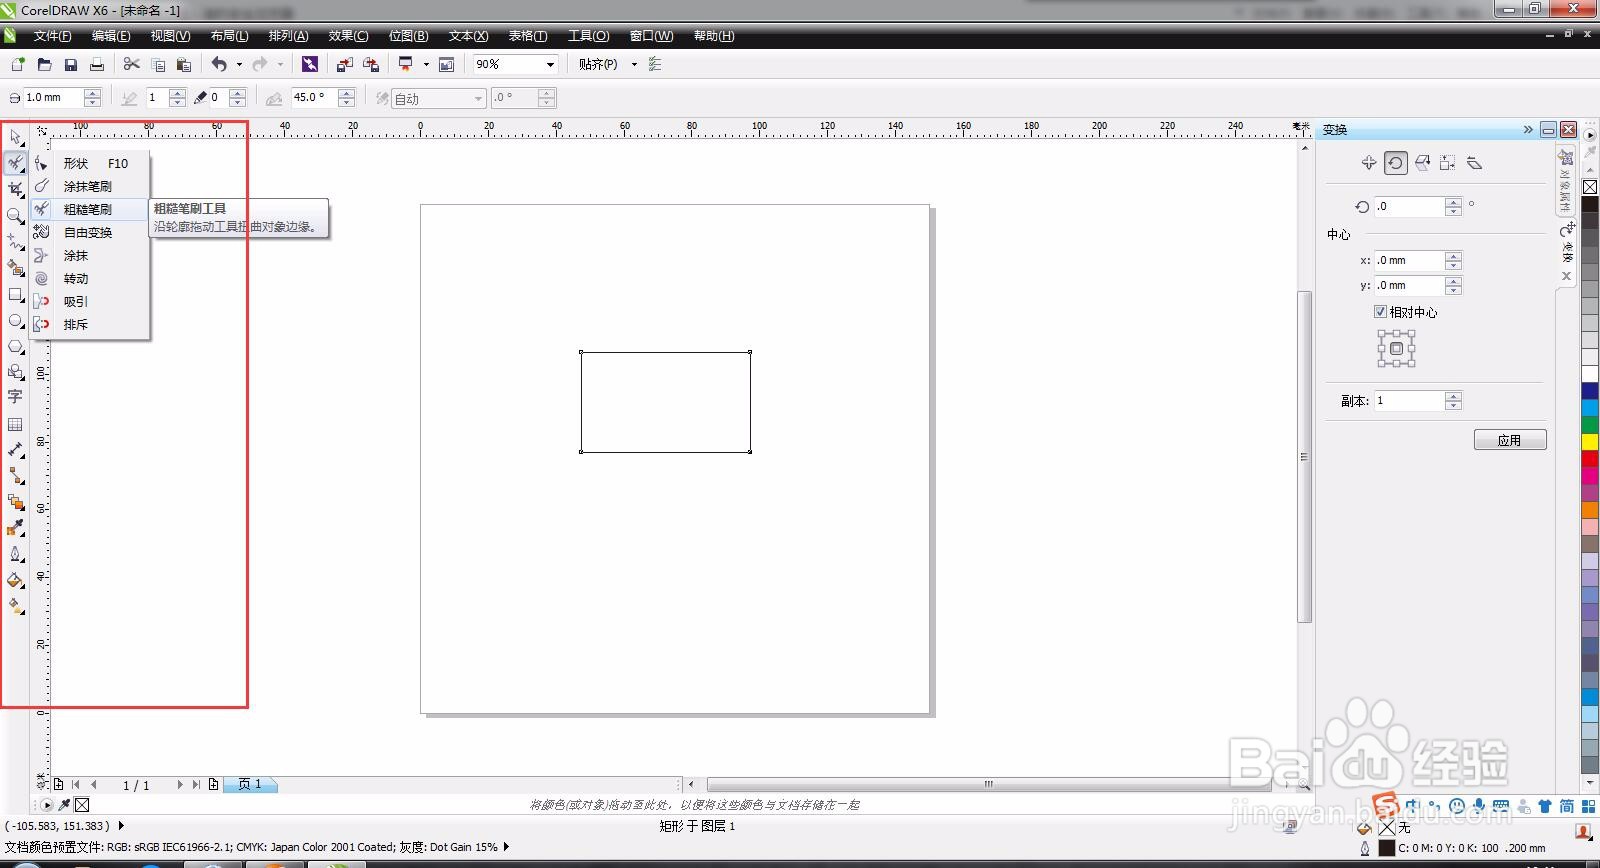Image resolution: width=1600 pixels, height=868 pixels.
Task: Switch to Position transform icon
Action: pyautogui.click(x=1369, y=163)
